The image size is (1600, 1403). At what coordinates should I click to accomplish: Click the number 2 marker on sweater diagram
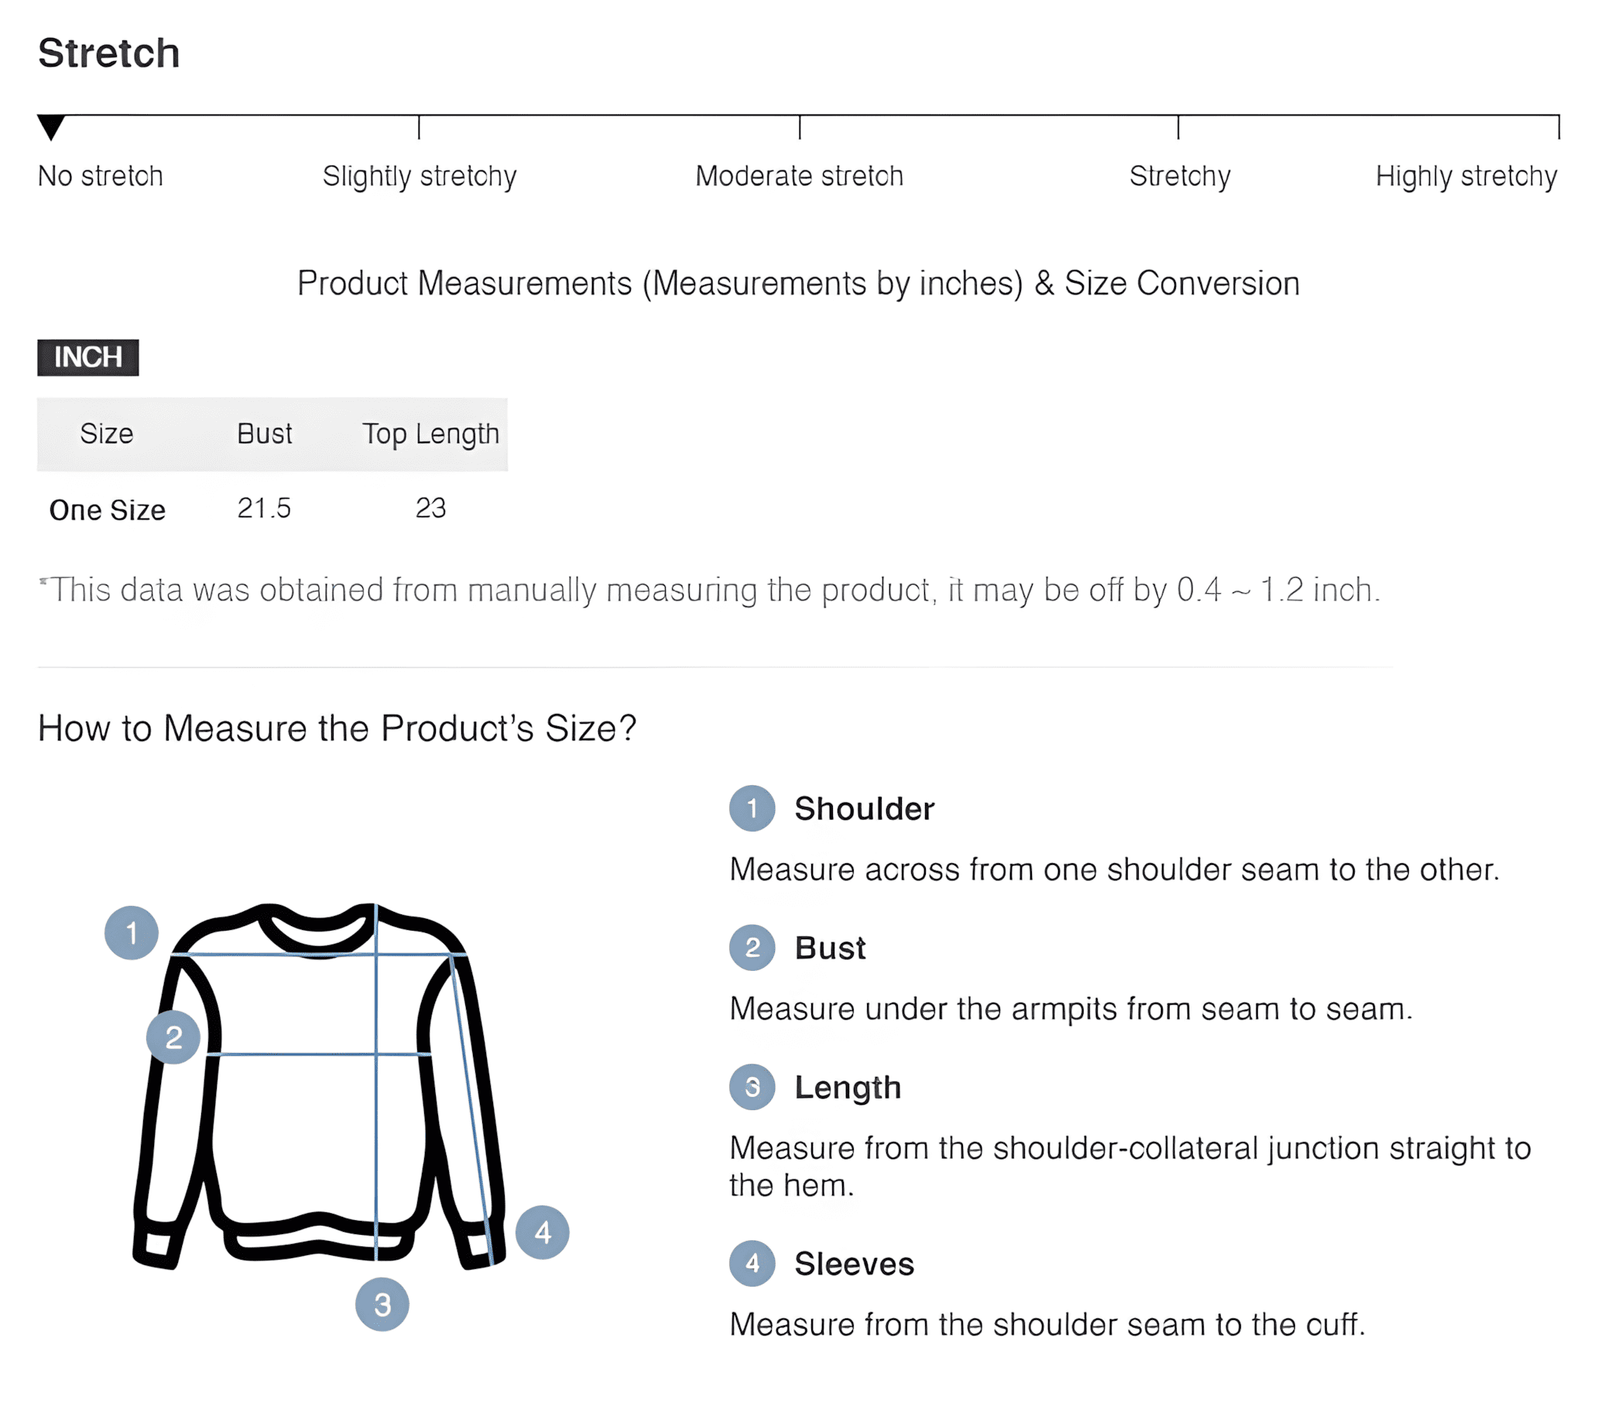coord(173,1037)
